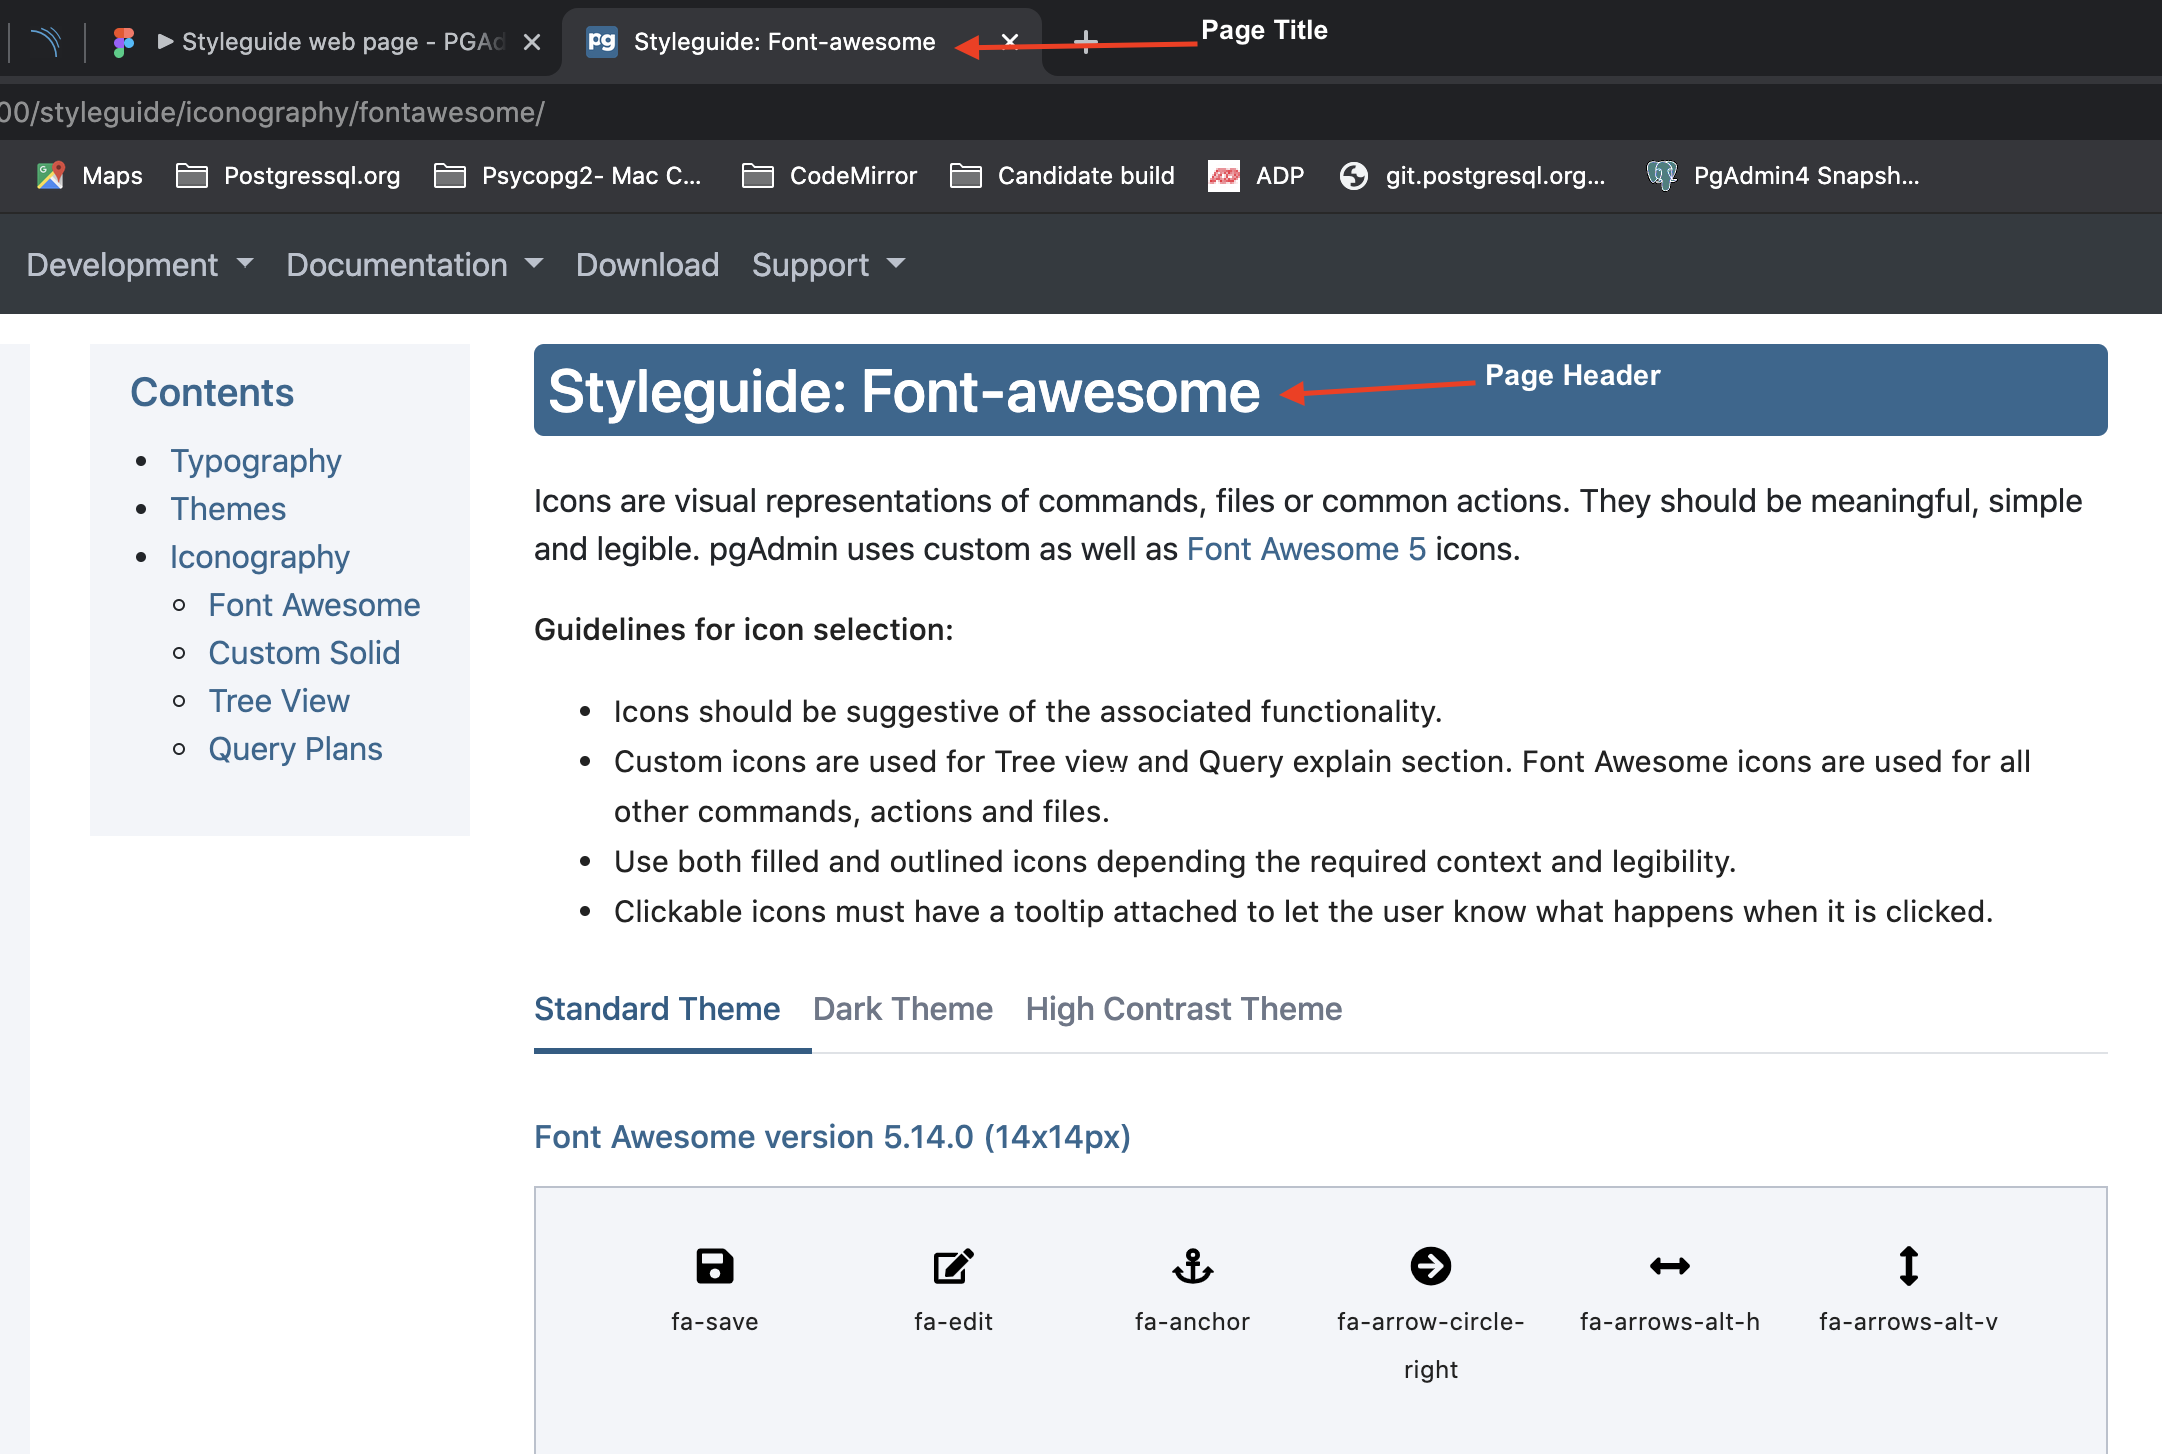Viewport: 2162px width, 1454px height.
Task: Click the Psycopg2 bookmark folder icon
Action: [449, 176]
